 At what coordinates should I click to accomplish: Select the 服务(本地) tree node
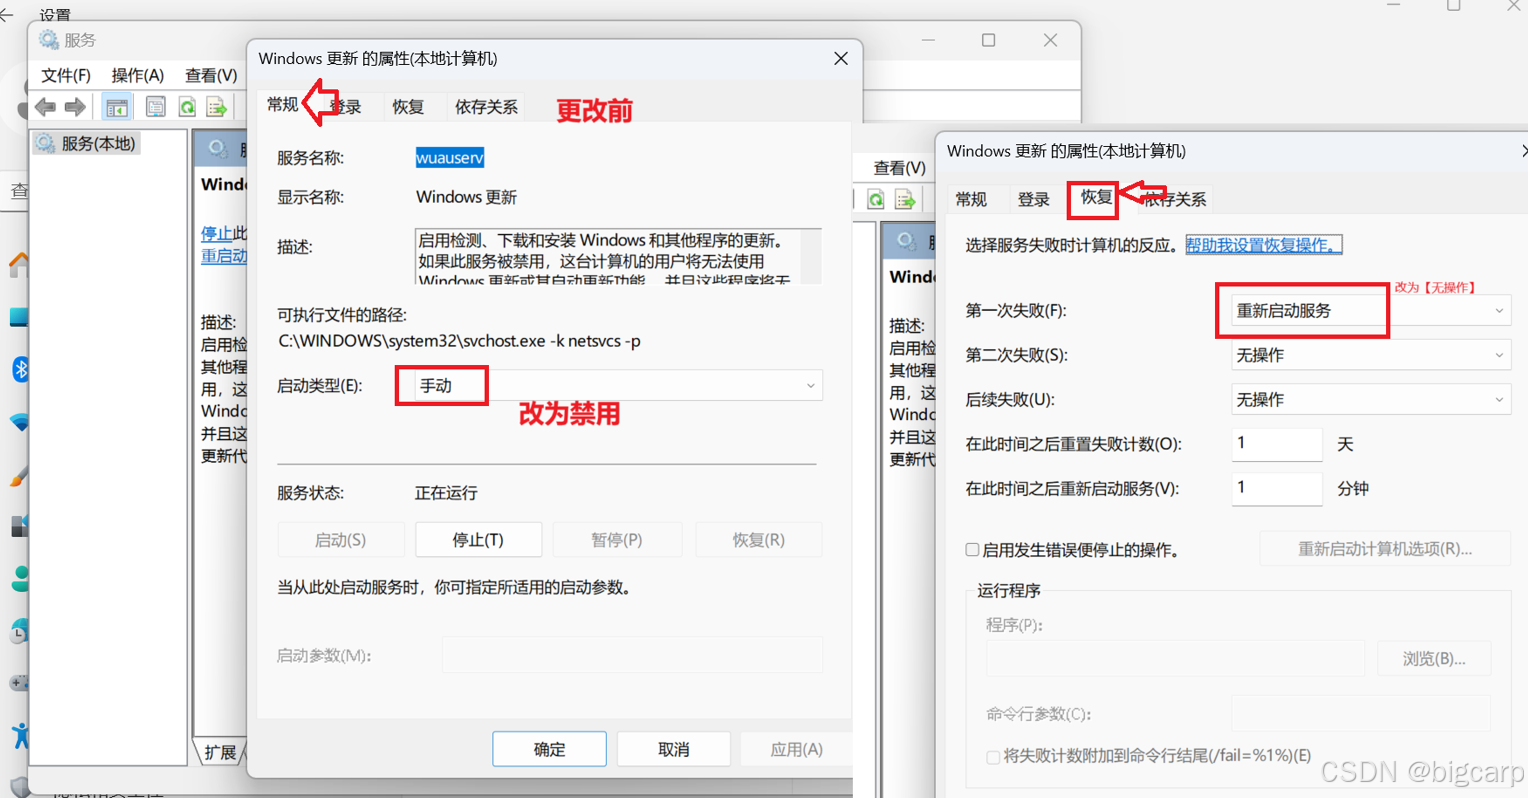(86, 143)
